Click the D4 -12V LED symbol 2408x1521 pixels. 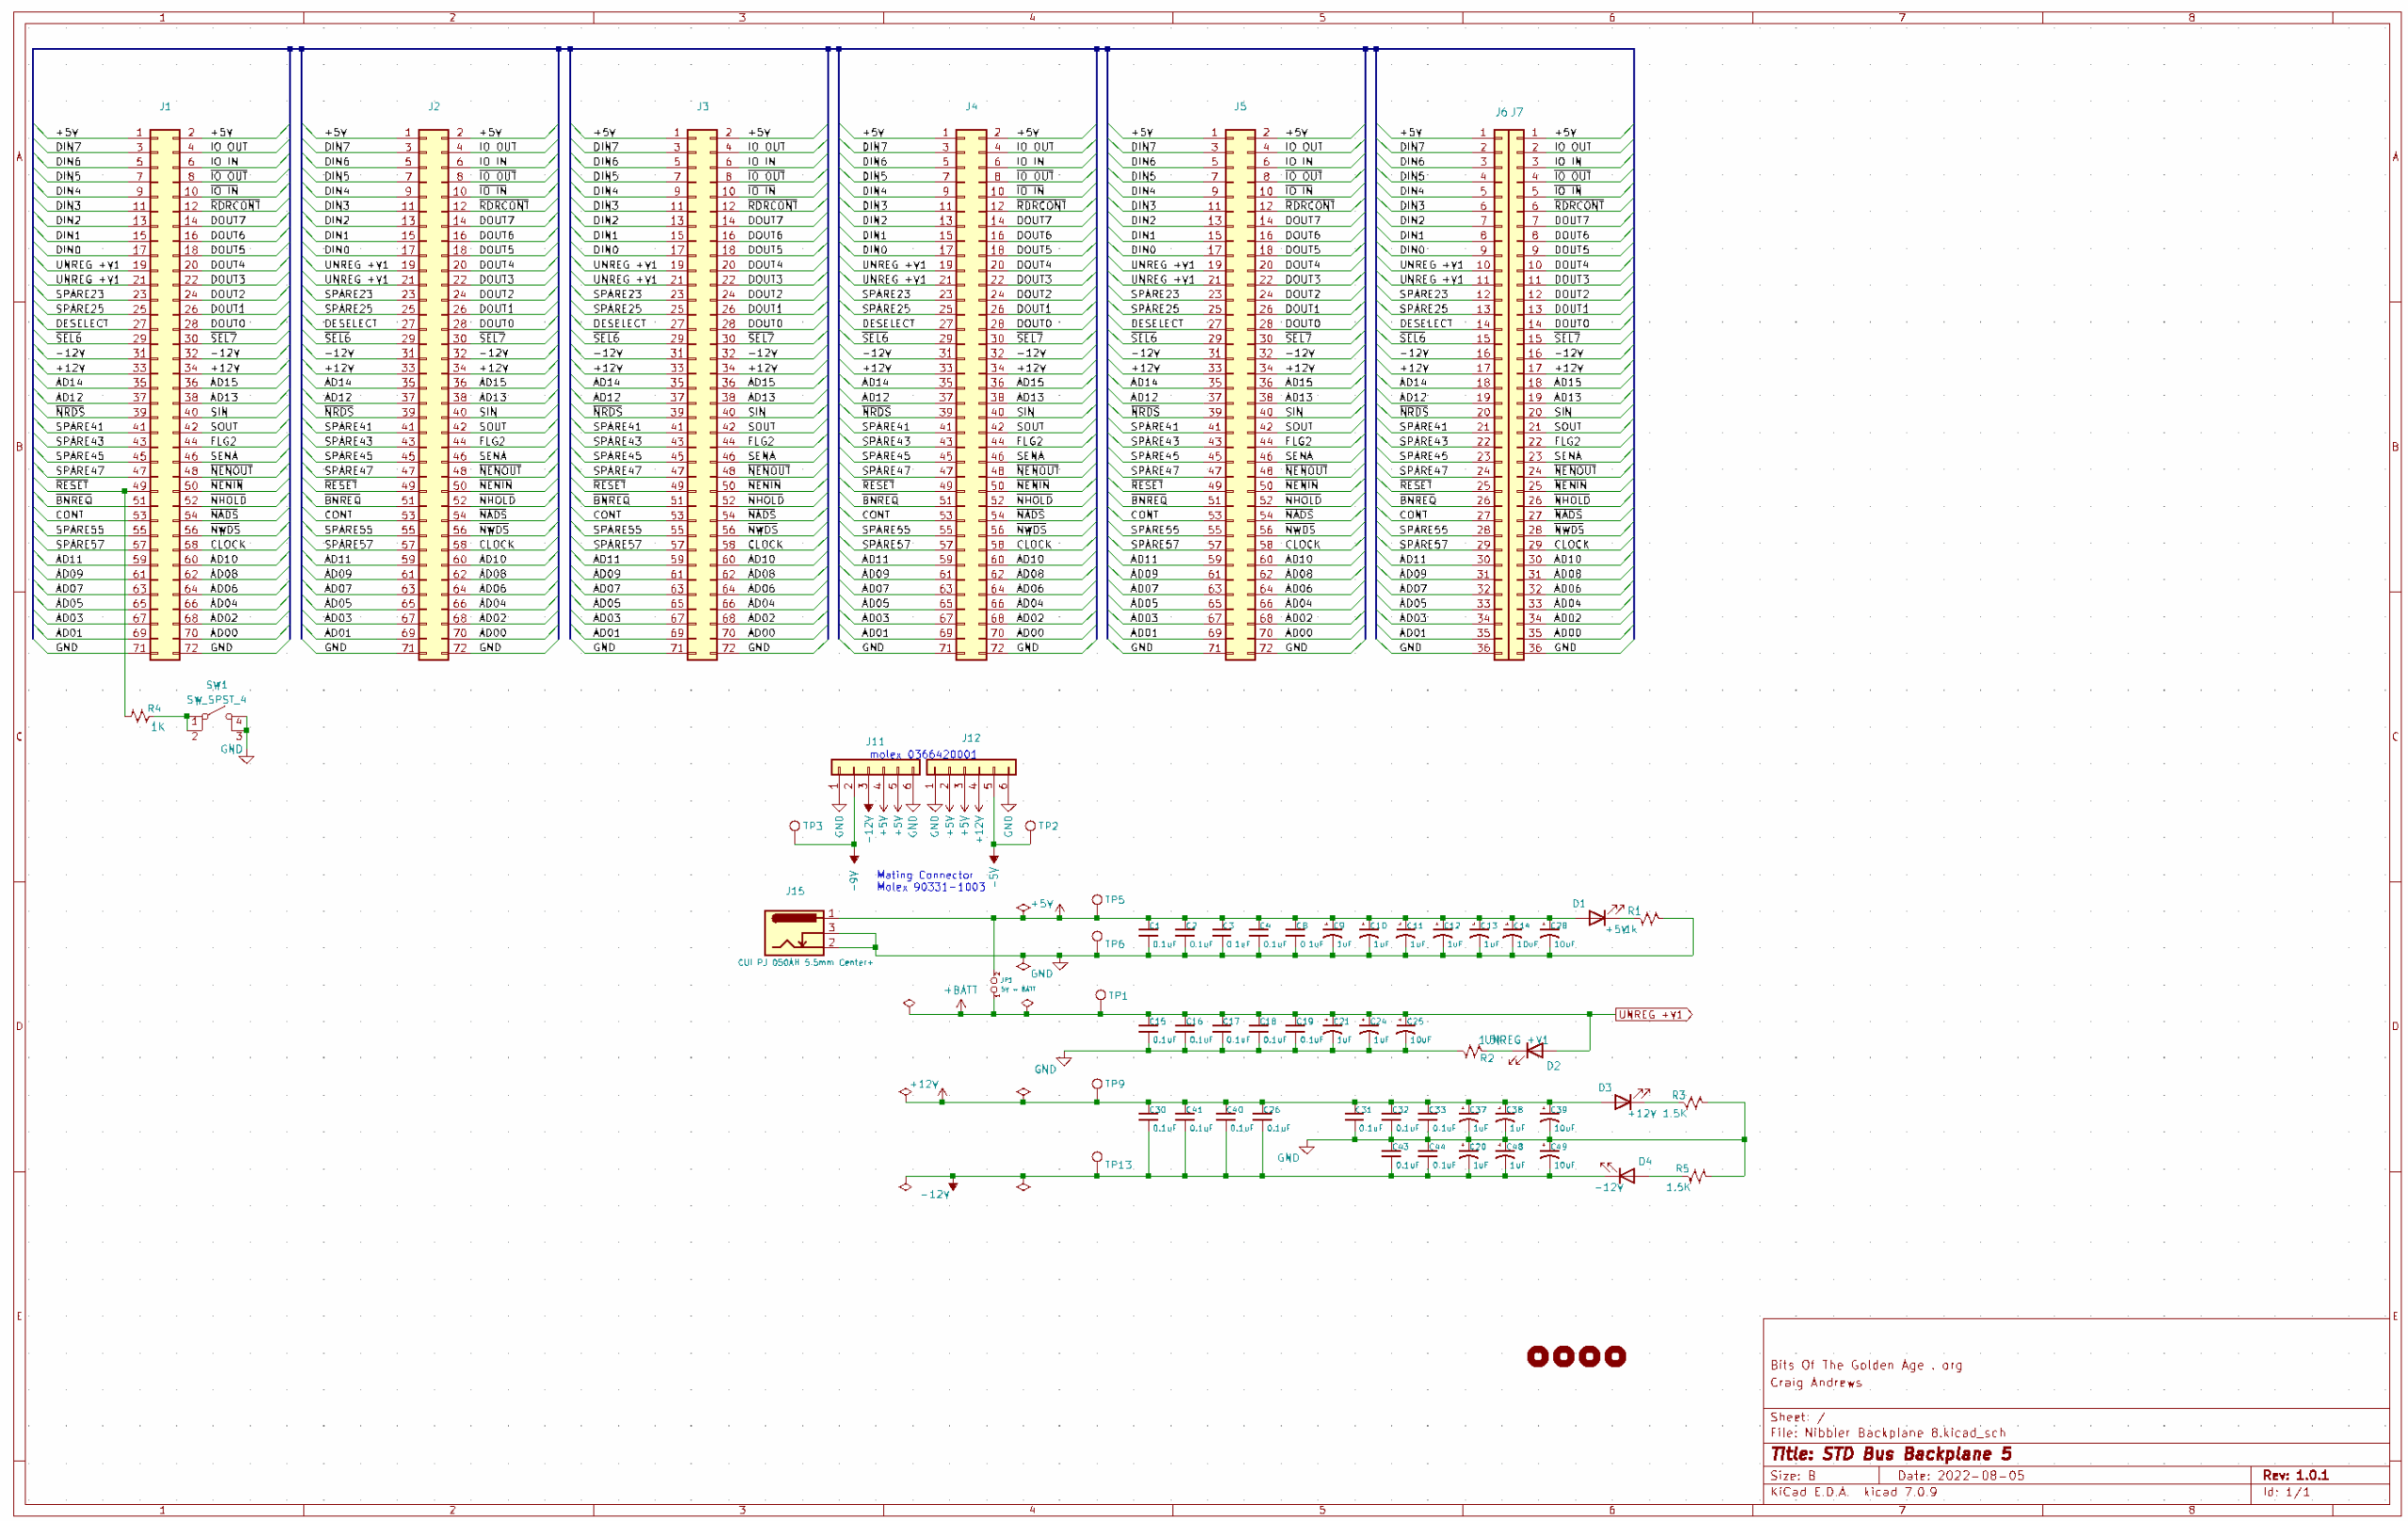pyautogui.click(x=1626, y=1176)
